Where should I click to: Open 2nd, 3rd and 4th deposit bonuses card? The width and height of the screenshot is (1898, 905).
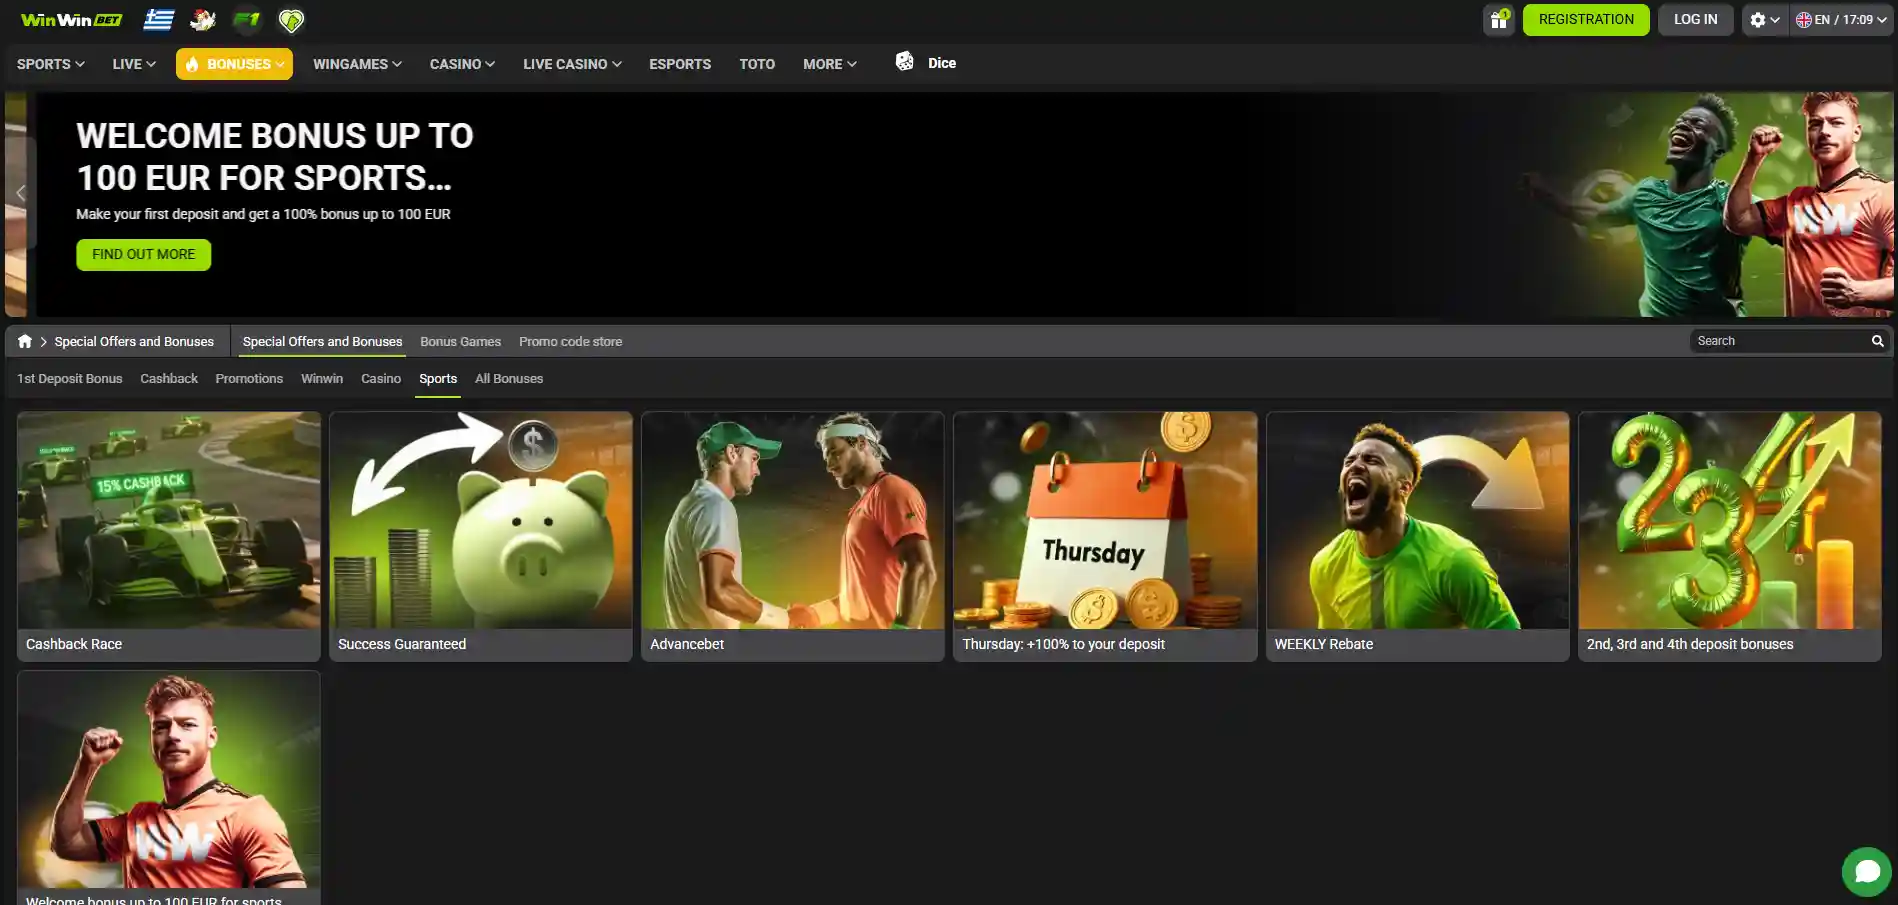point(1730,536)
